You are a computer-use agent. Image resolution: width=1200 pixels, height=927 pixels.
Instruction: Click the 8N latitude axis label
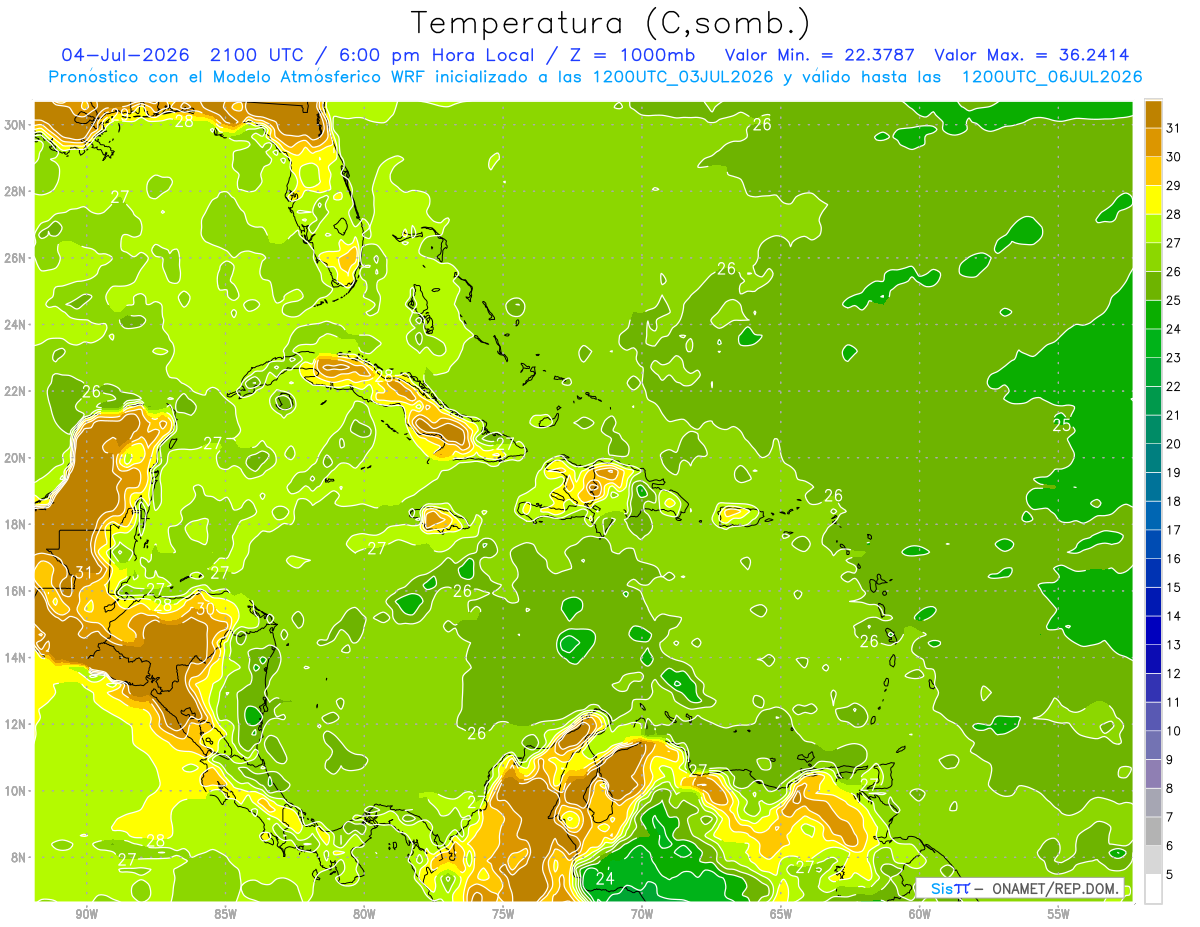[x=18, y=857]
